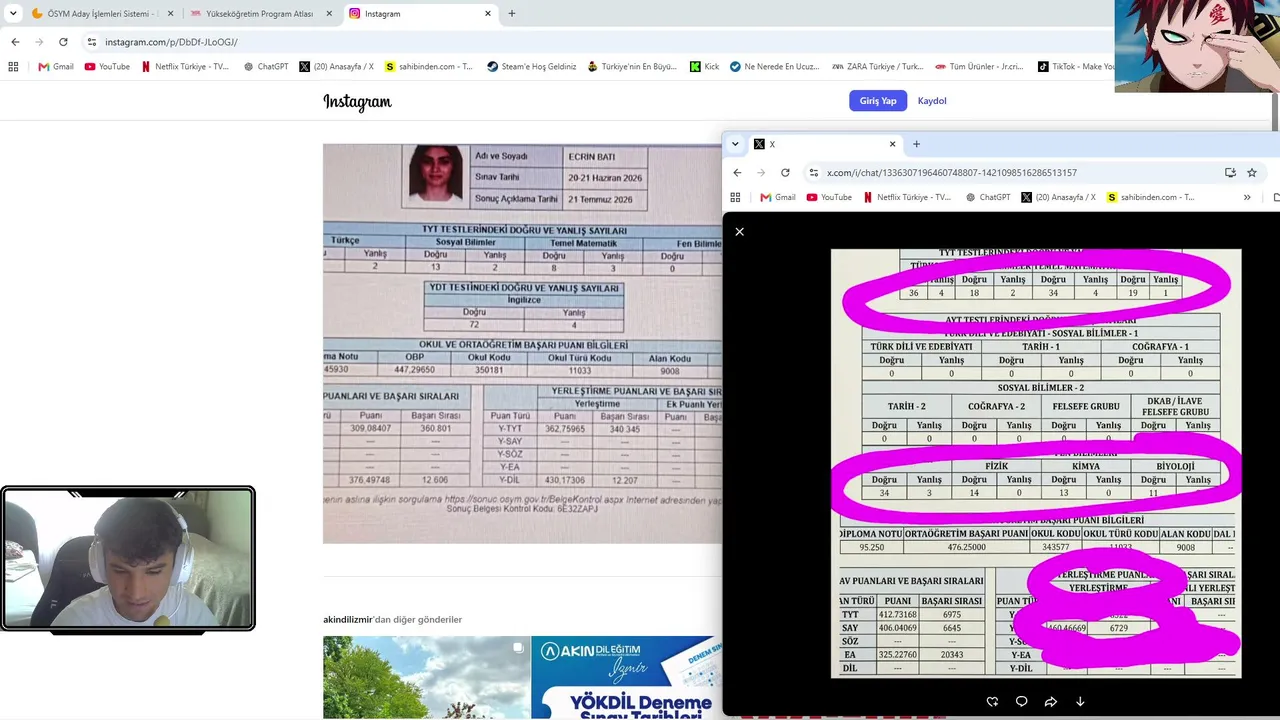
Task: Select the Instagram tab
Action: [419, 14]
